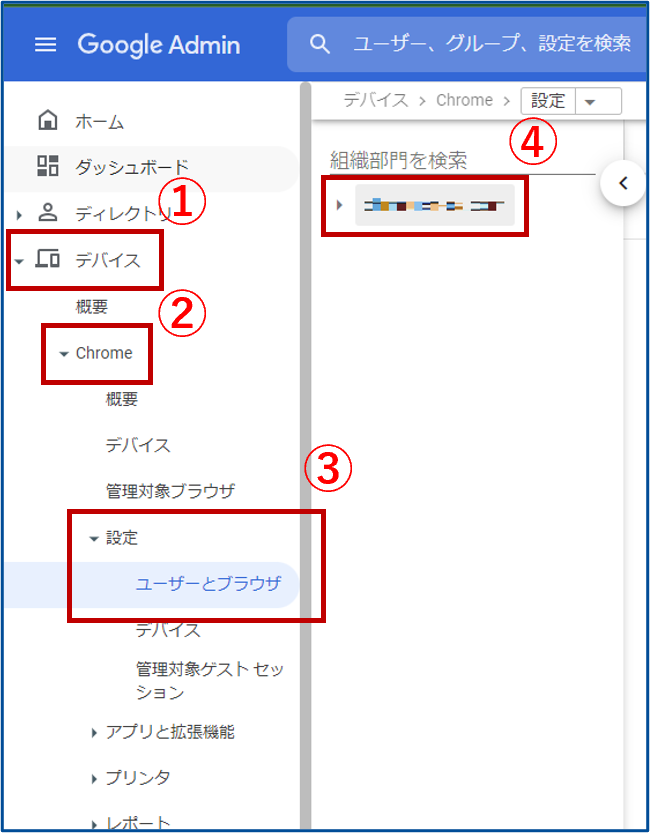This screenshot has height=833, width=650.
Task: Click the 組織部門を検索 search field
Action: pyautogui.click(x=462, y=160)
